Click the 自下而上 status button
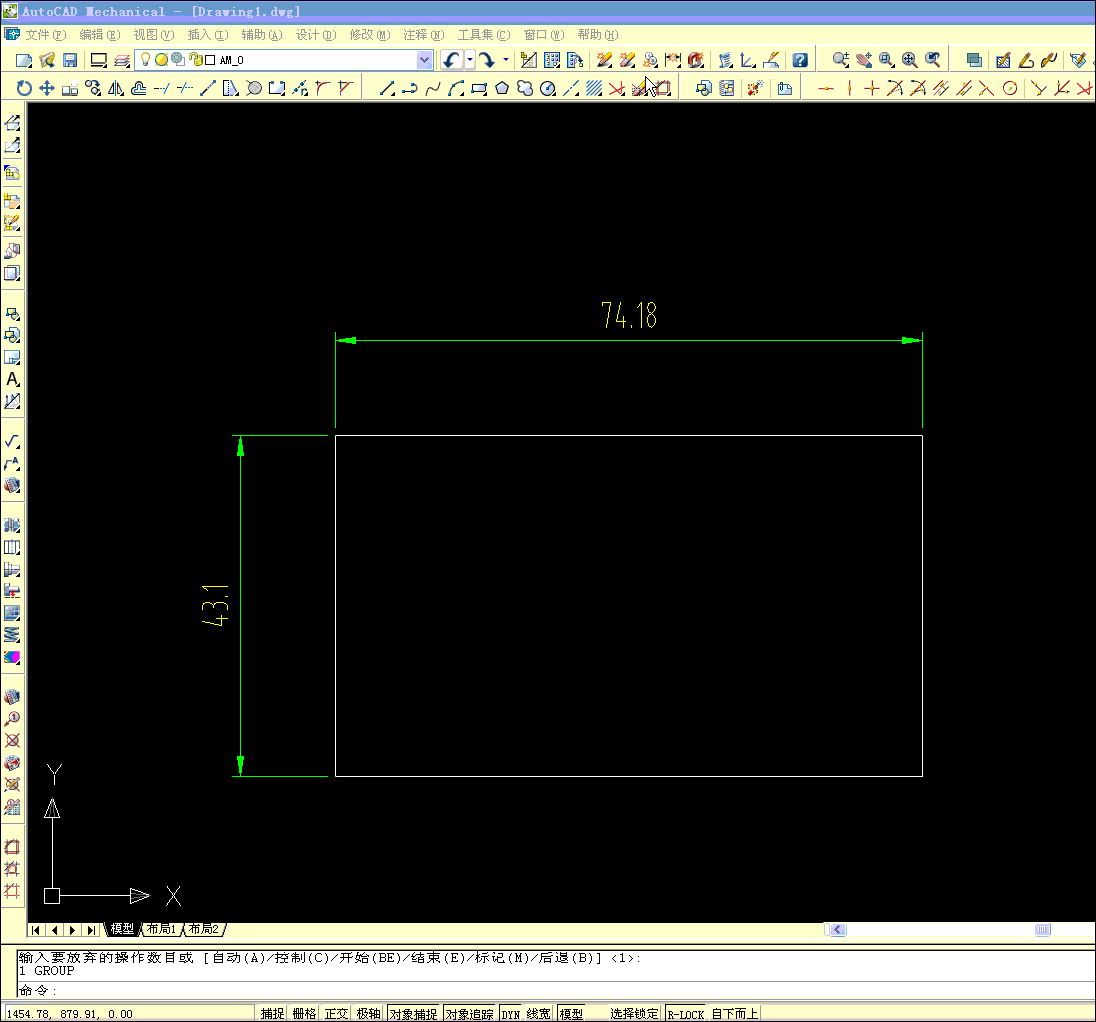1096x1022 pixels. click(x=735, y=1014)
